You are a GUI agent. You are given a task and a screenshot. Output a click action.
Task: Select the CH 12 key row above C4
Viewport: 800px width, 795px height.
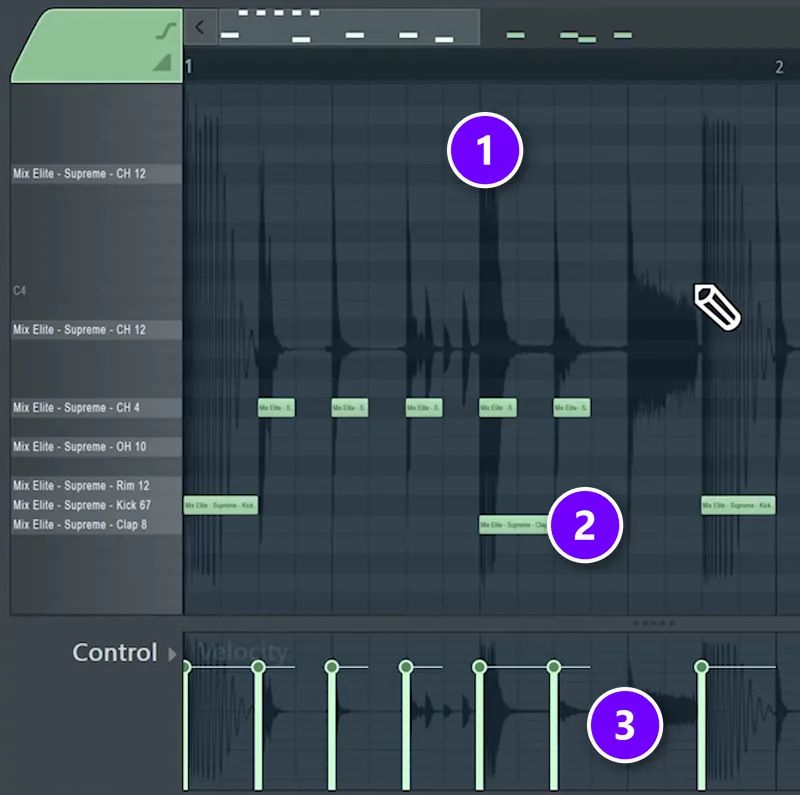pyautogui.click(x=96, y=173)
